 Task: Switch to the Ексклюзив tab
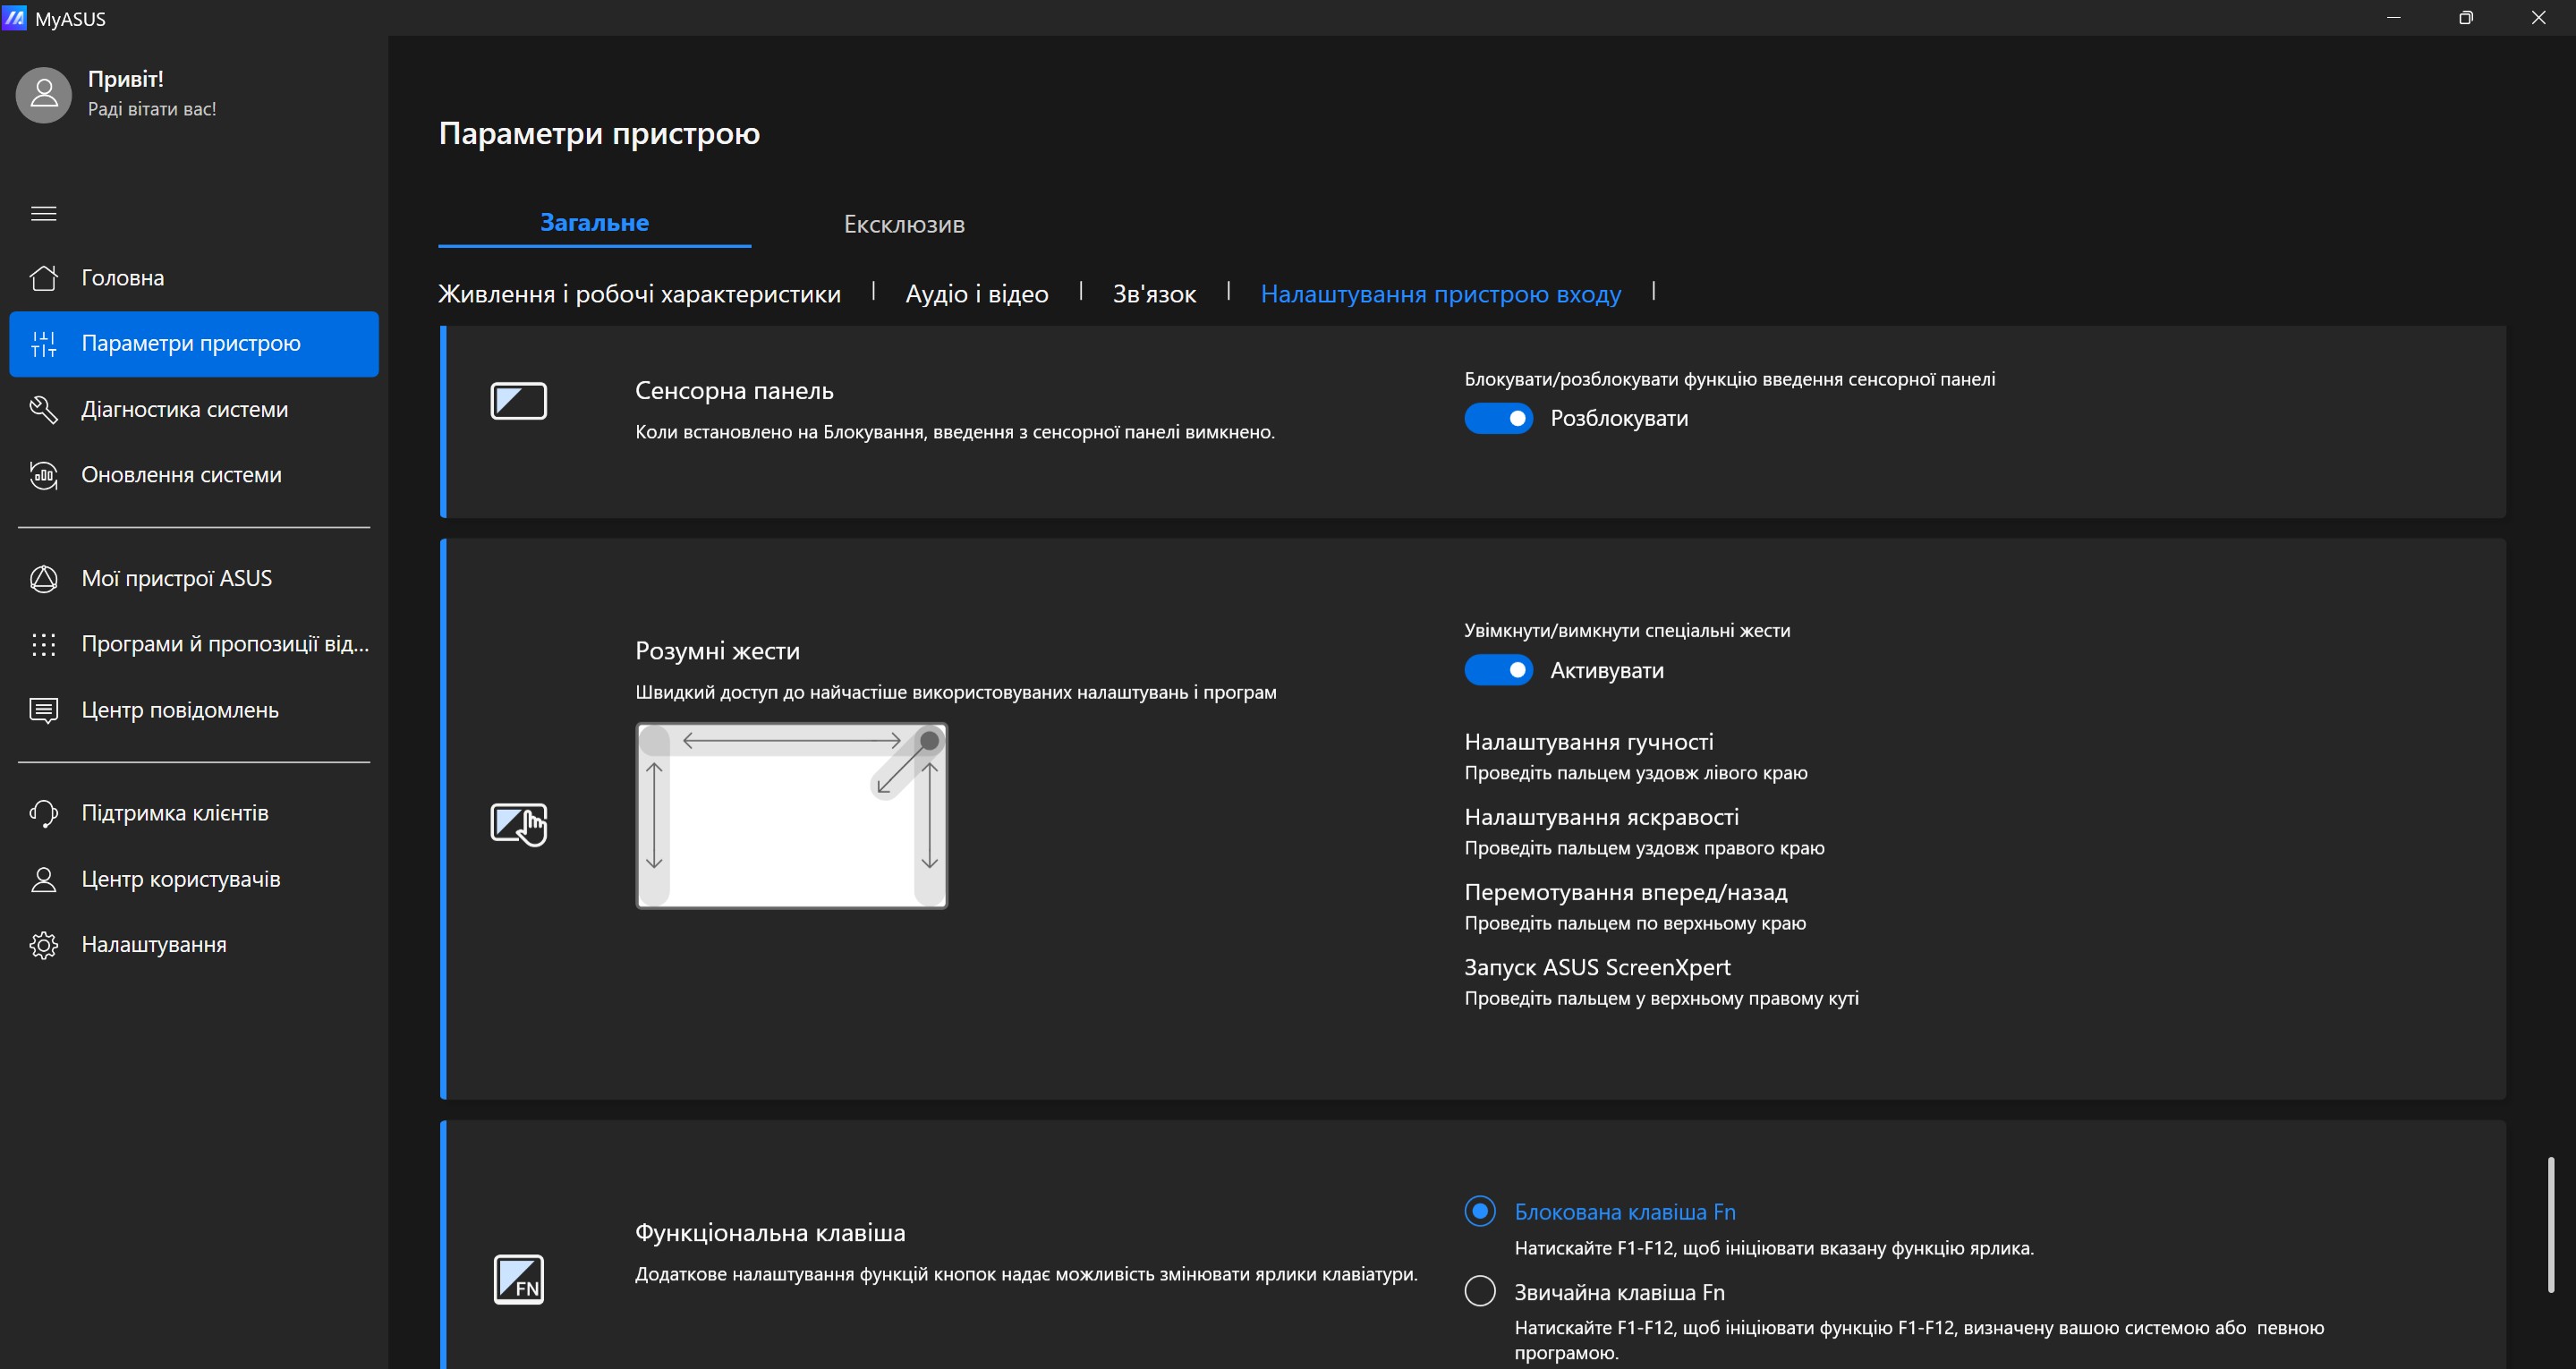click(x=904, y=224)
